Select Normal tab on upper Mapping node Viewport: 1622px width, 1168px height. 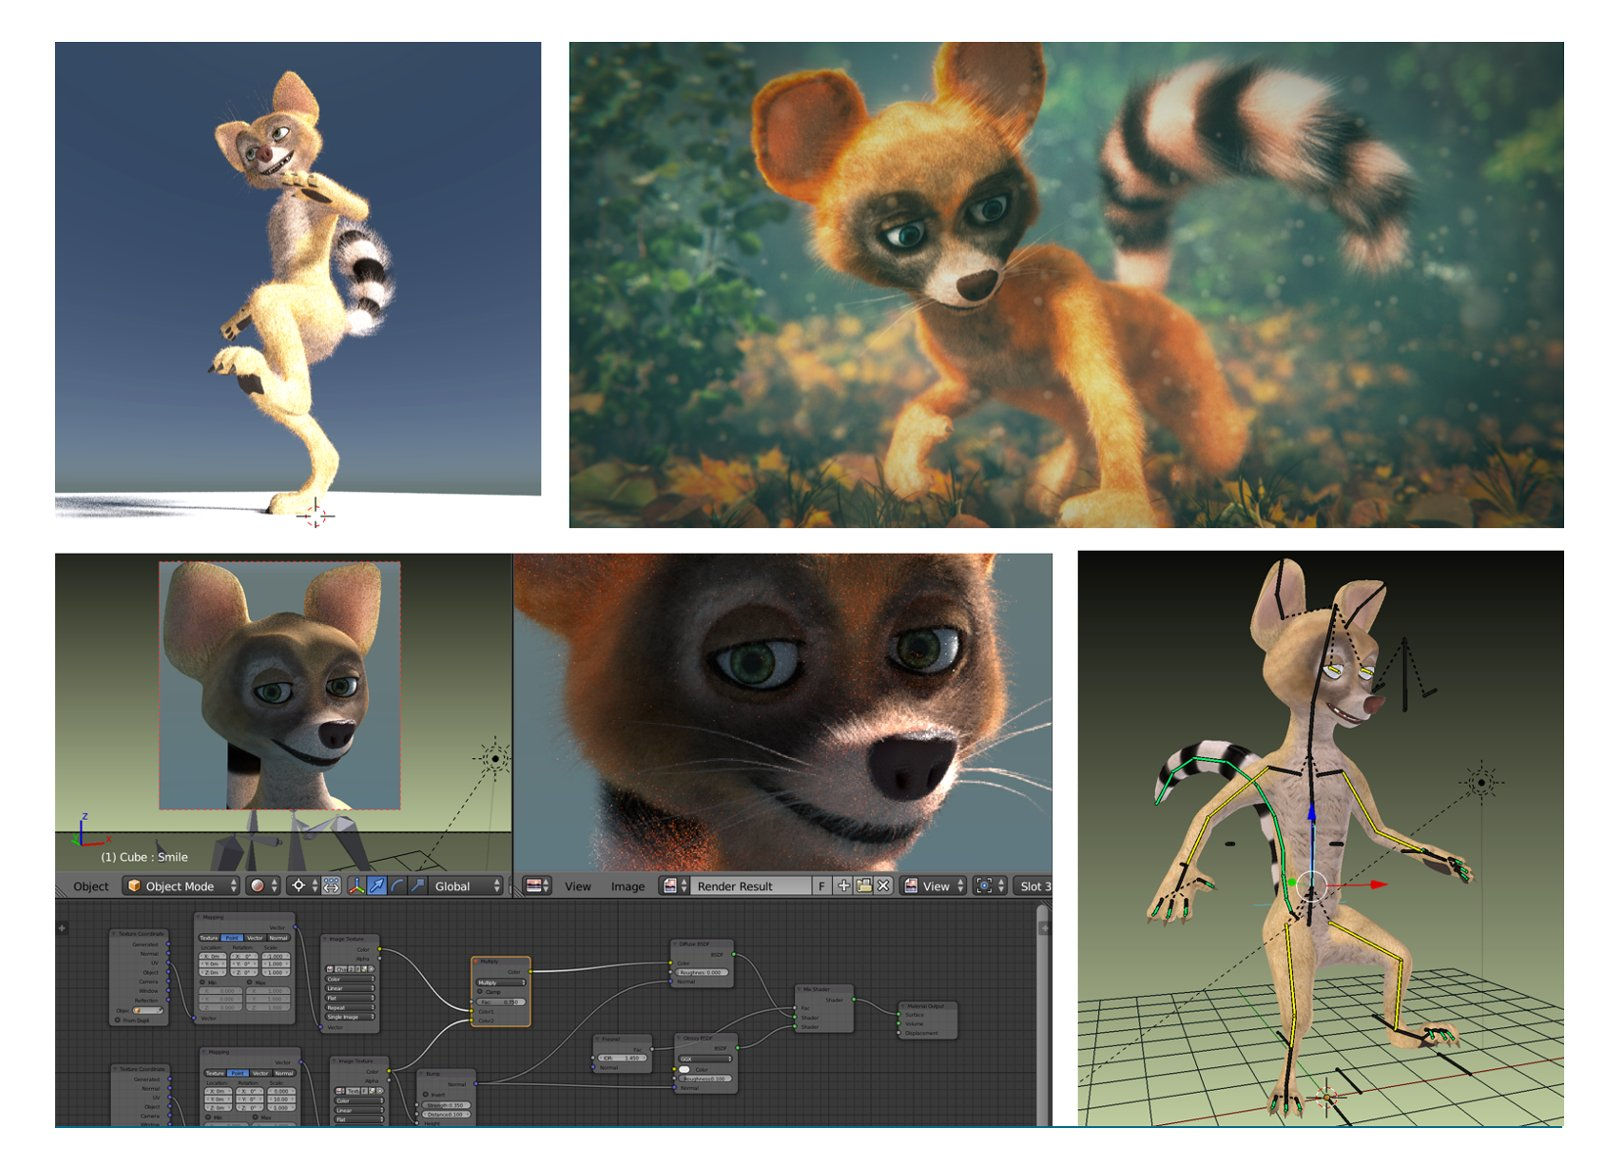click(278, 938)
